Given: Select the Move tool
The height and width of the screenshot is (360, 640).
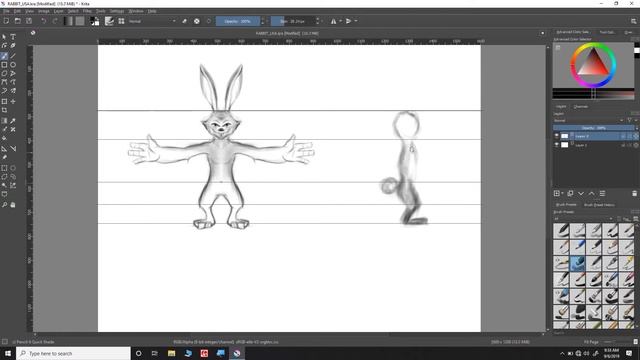Looking at the screenshot, I should (x=13, y=101).
